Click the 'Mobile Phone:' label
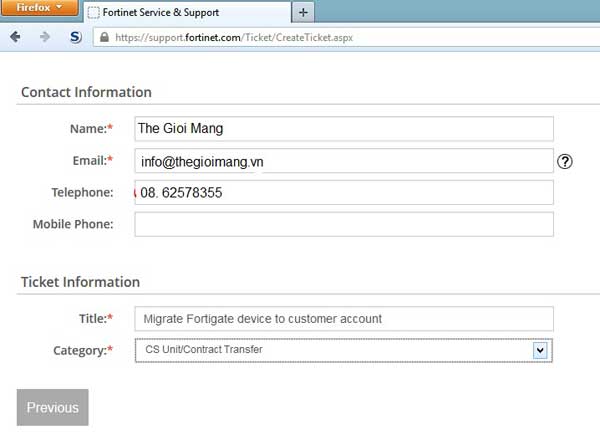The image size is (600, 440). (73, 224)
